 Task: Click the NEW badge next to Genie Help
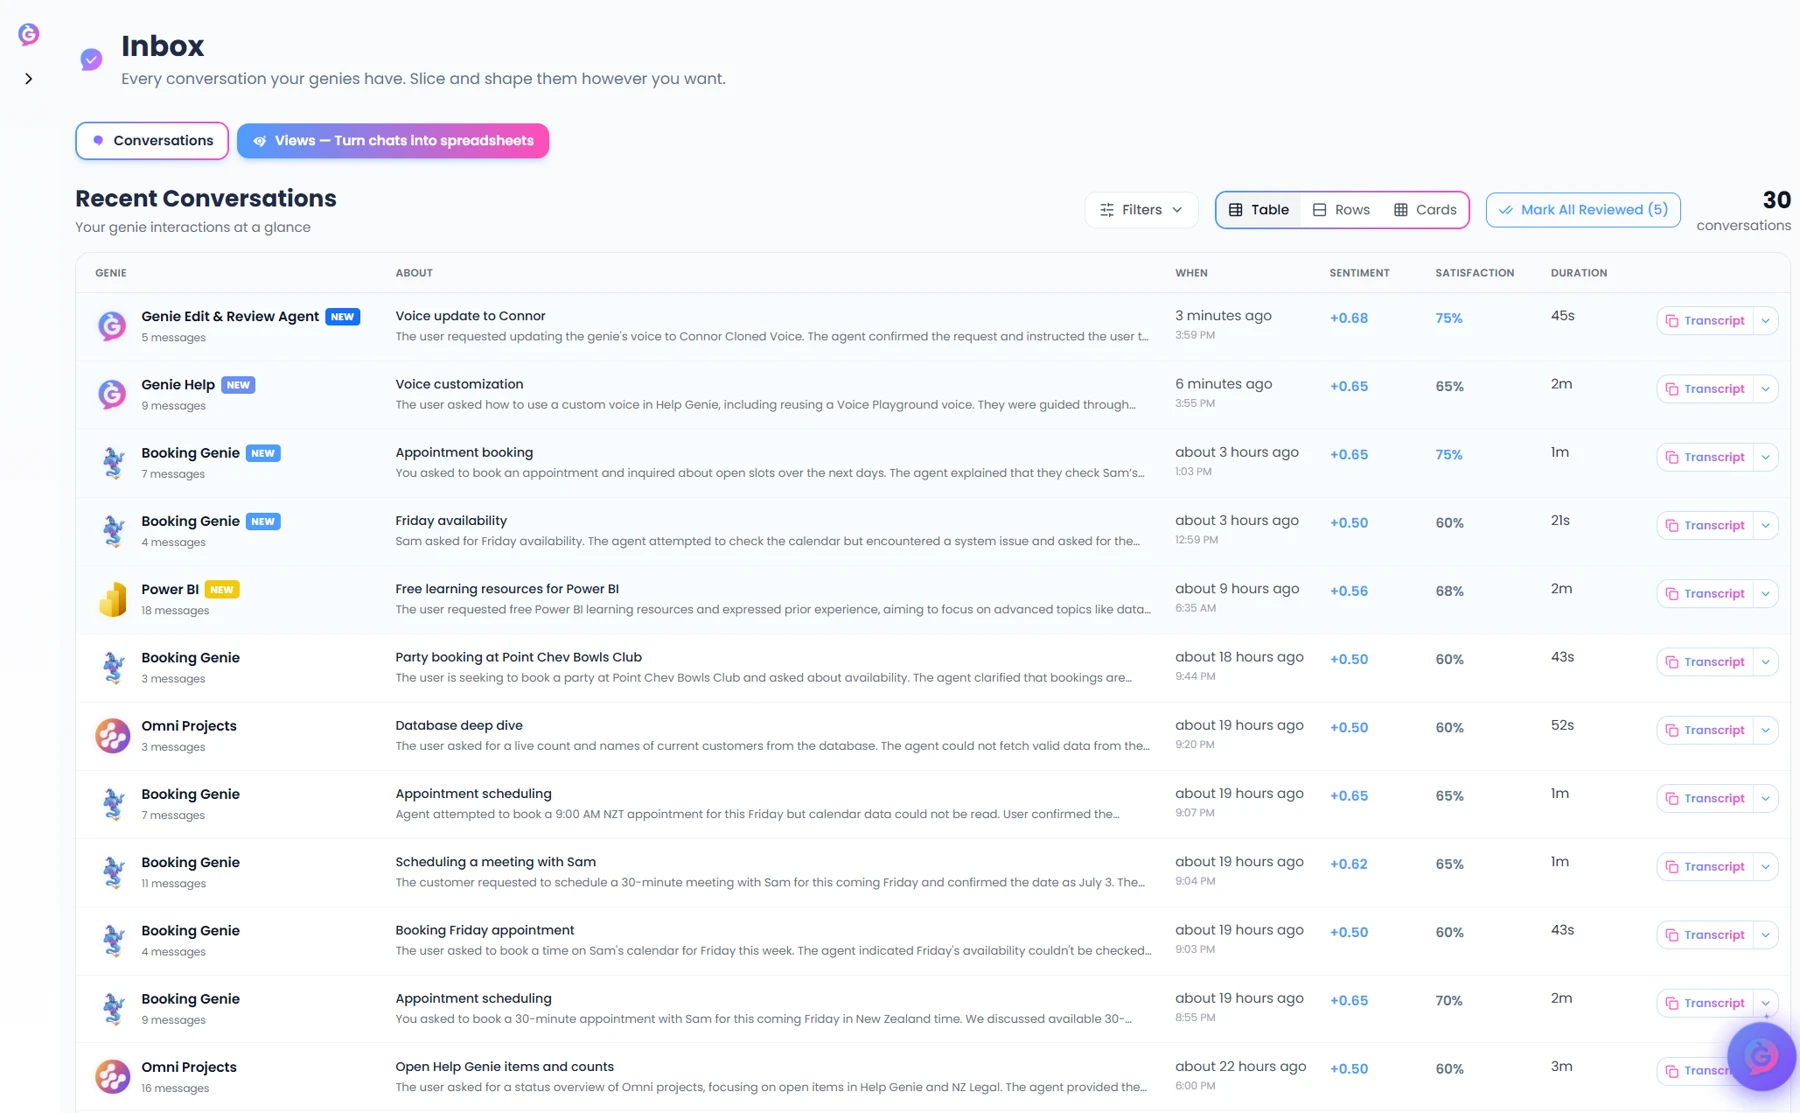[238, 385]
